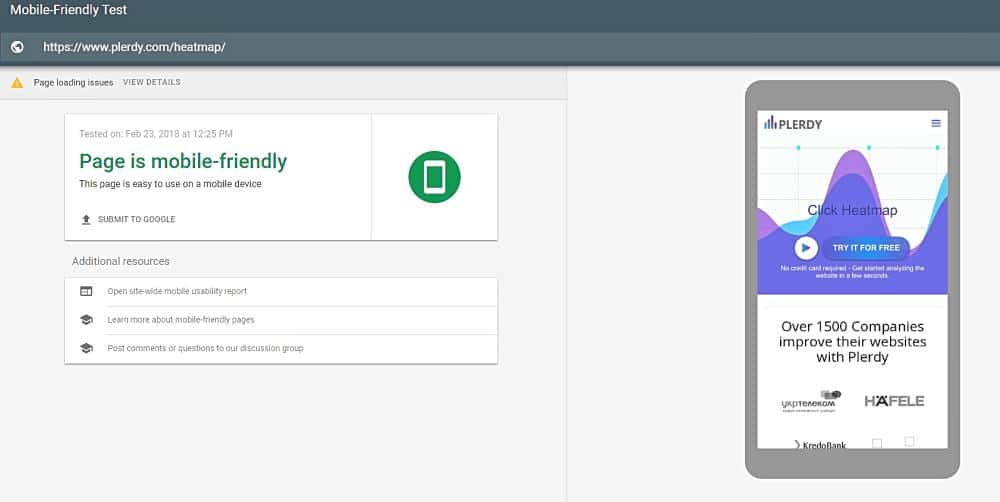Click the Page is mobile-friendly heading

pos(183,161)
